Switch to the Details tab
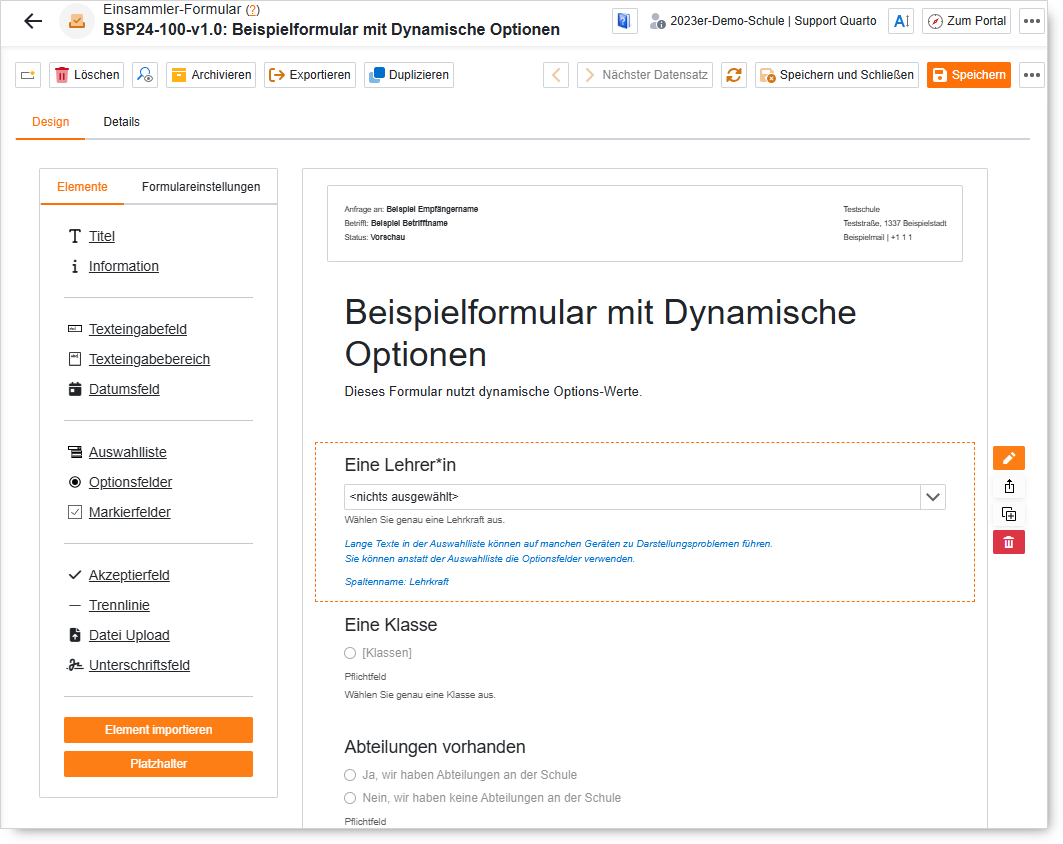The image size is (1063, 844). pyautogui.click(x=121, y=122)
